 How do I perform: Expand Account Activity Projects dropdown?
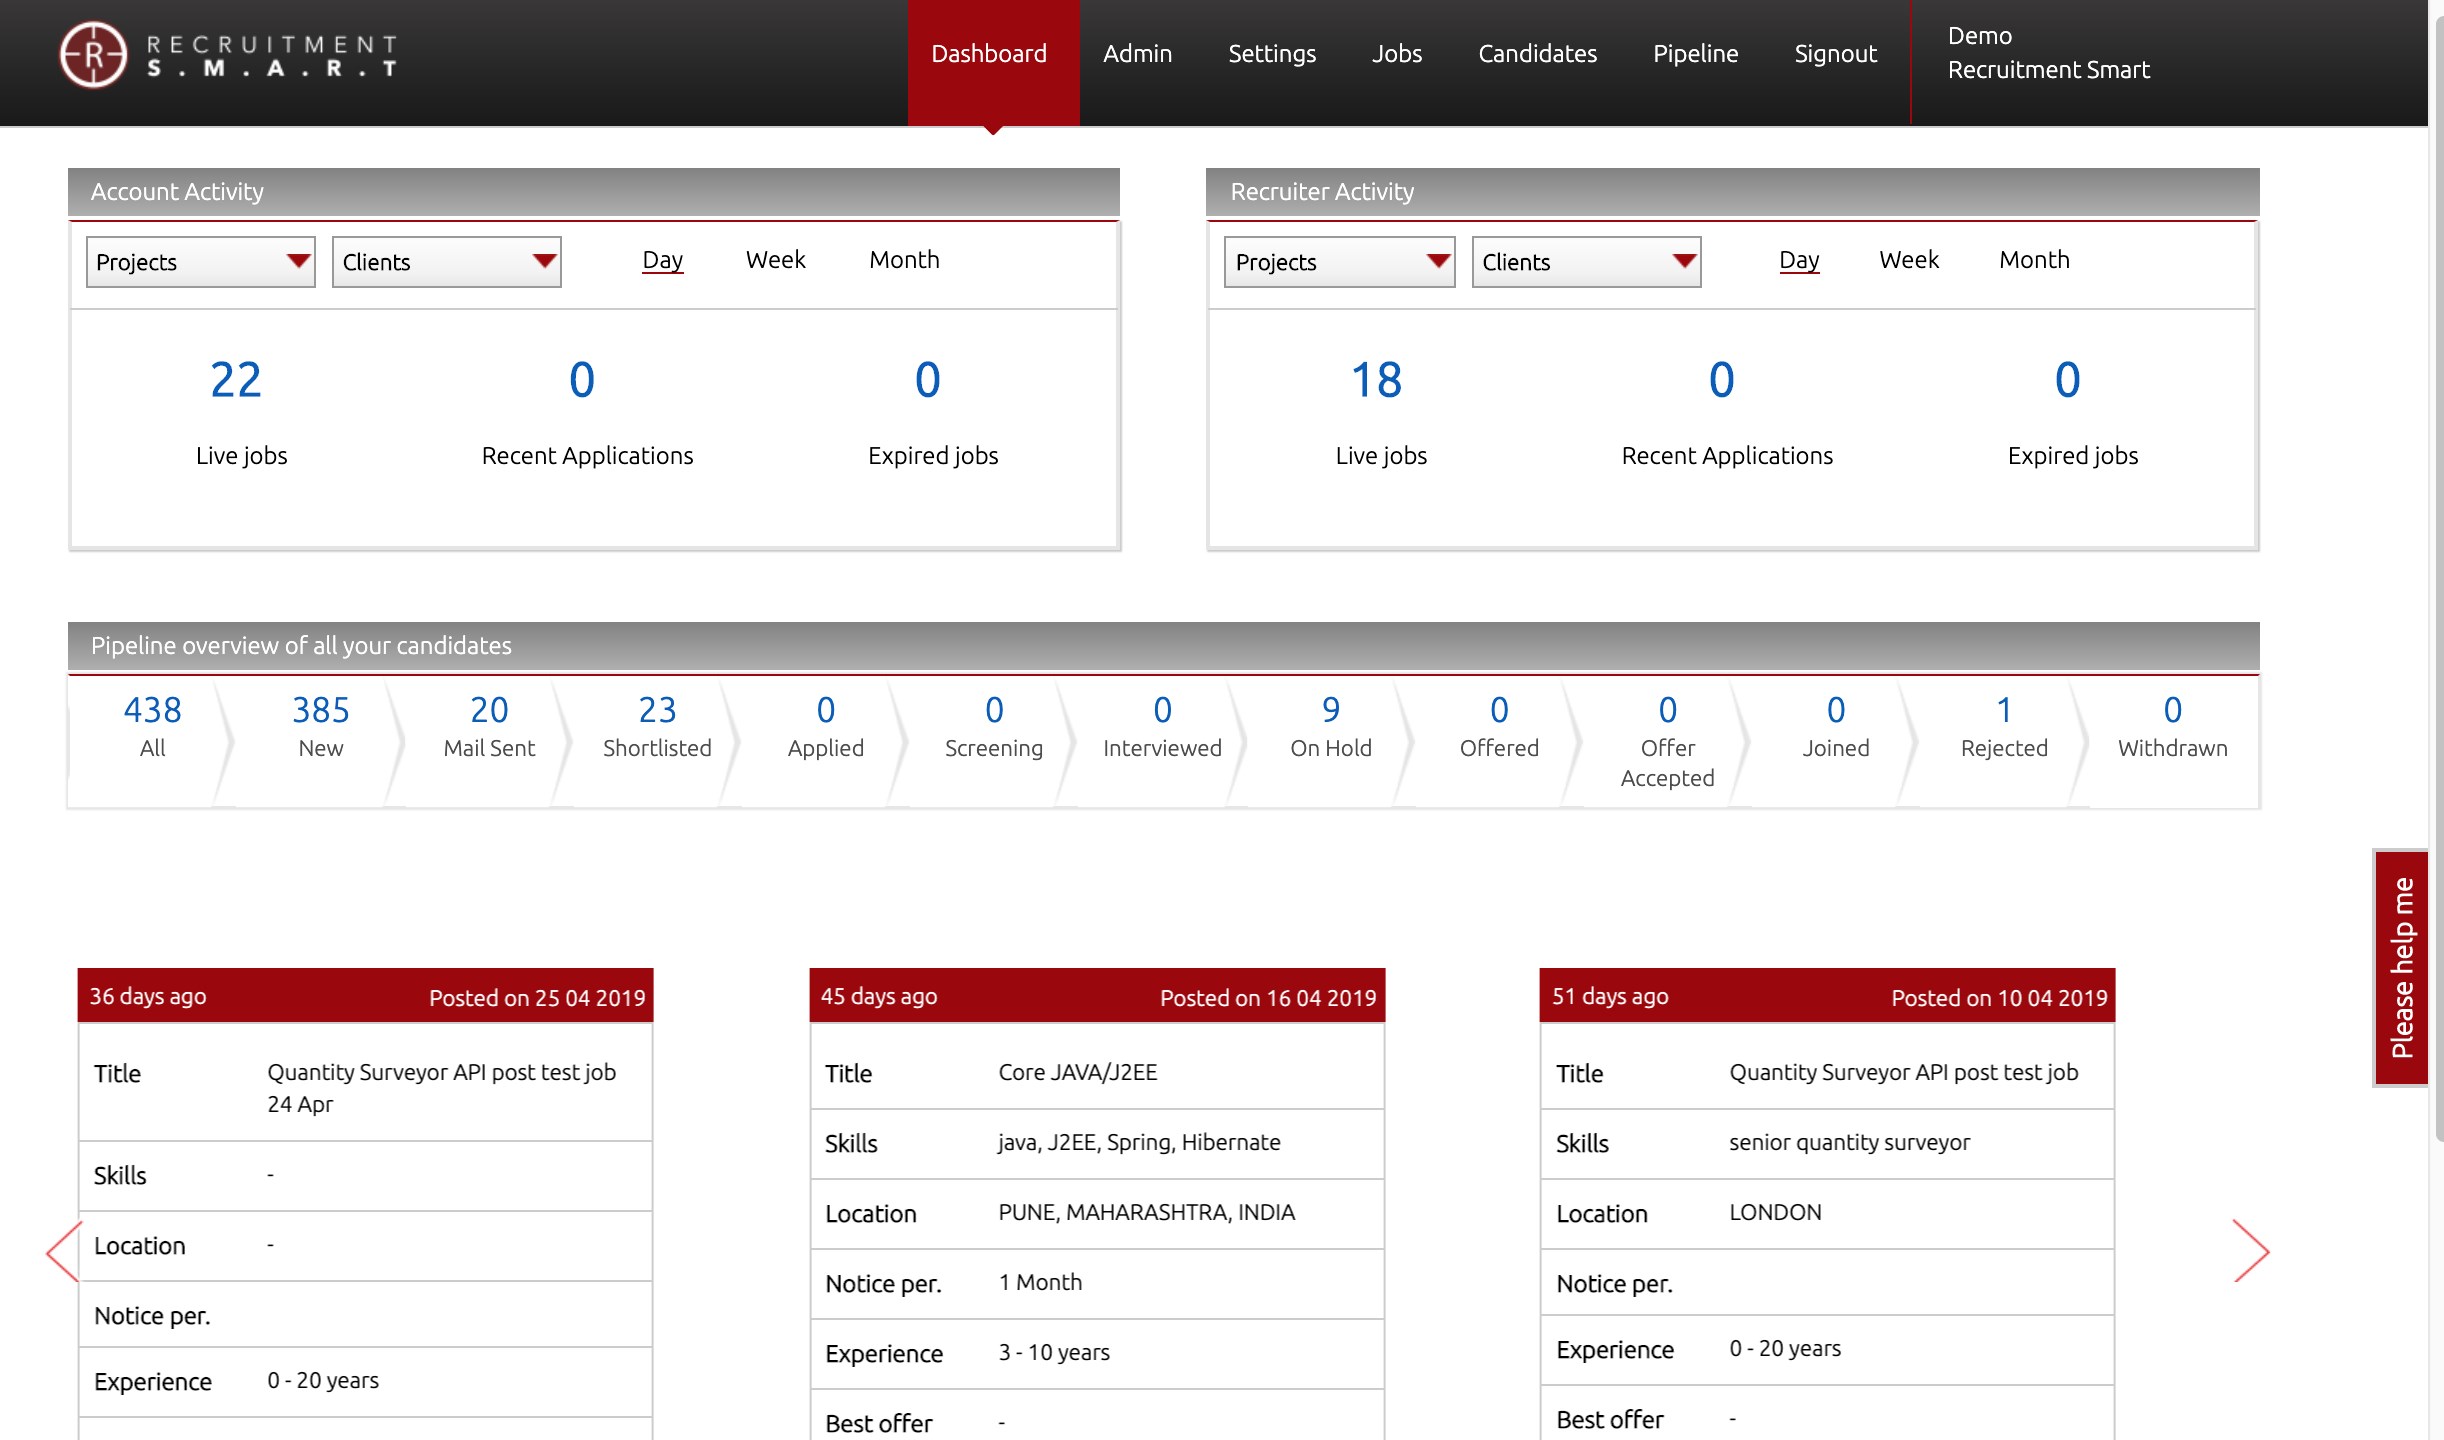click(201, 262)
